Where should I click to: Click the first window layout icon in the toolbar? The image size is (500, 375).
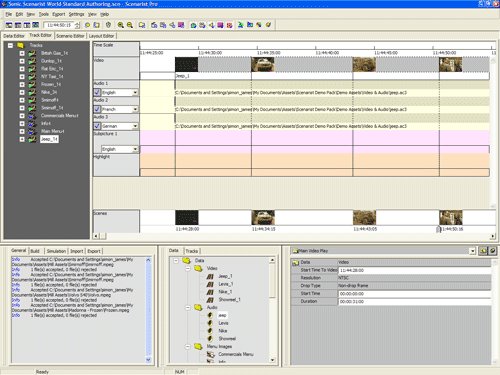click(9, 25)
